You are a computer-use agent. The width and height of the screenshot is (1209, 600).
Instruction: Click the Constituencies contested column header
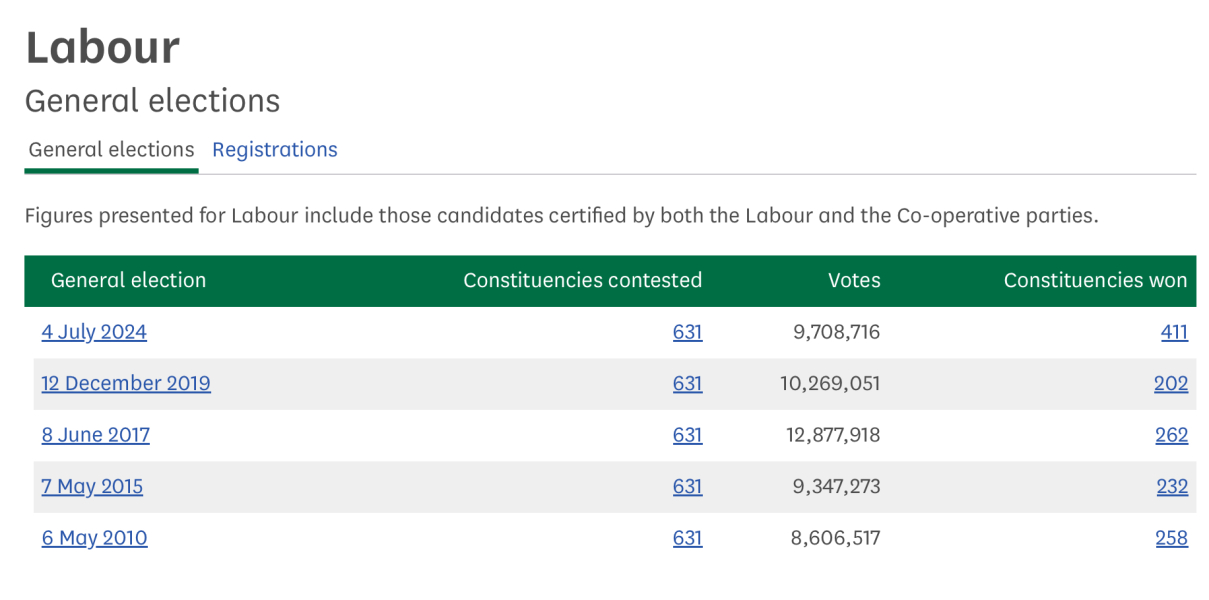[582, 281]
